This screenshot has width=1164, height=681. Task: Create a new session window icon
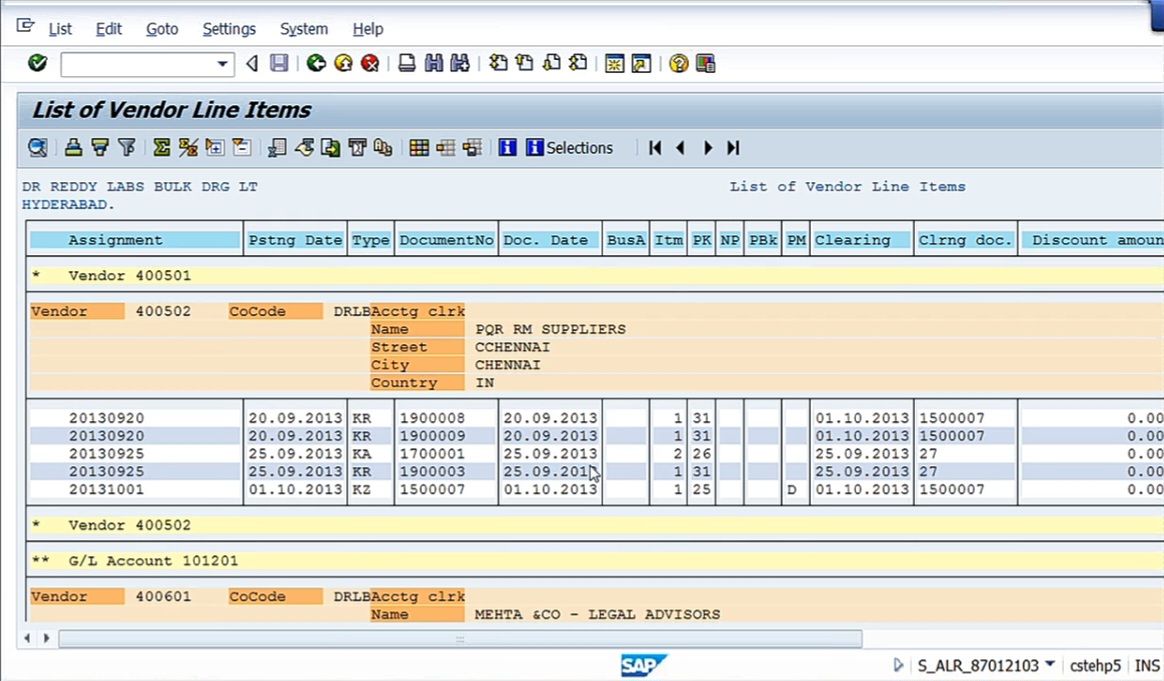pos(615,63)
